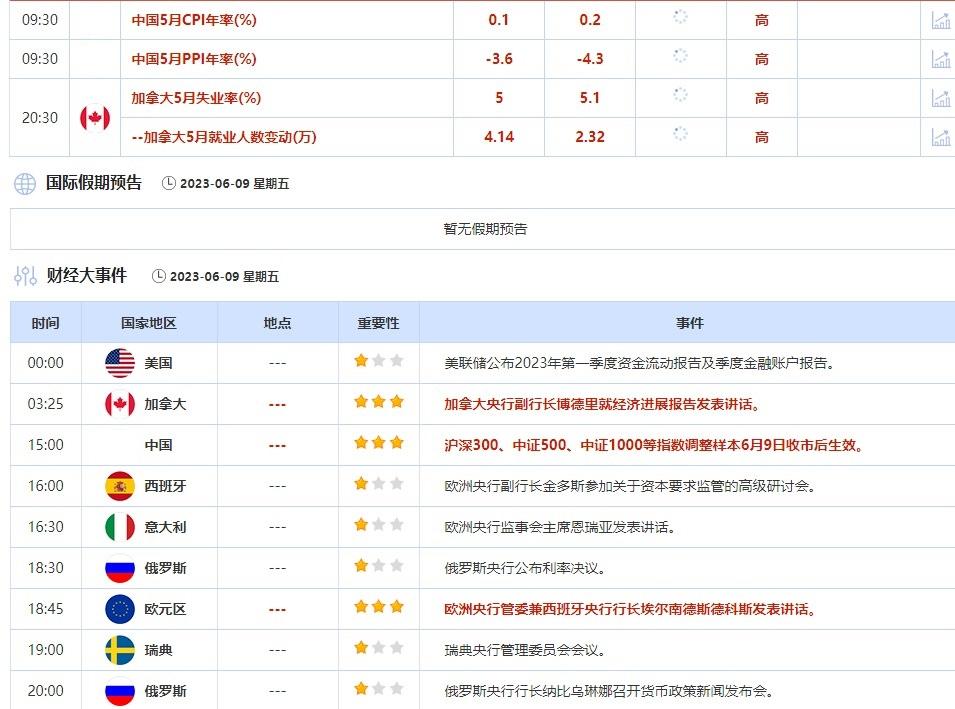Click the 事件 column header
955x709 pixels.
pos(689,323)
